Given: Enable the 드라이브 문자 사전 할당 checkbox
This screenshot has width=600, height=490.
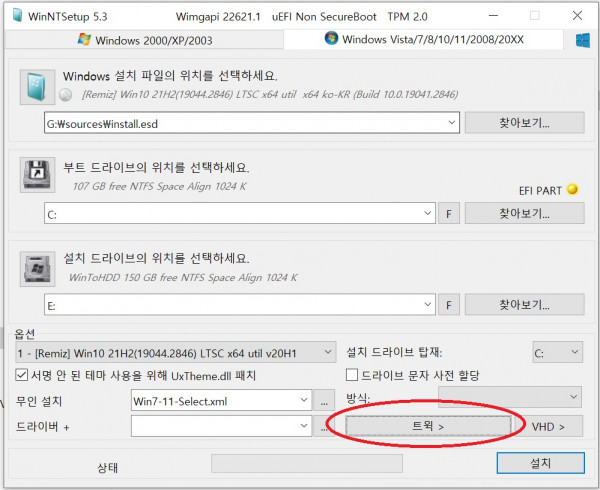Looking at the screenshot, I should coord(352,375).
